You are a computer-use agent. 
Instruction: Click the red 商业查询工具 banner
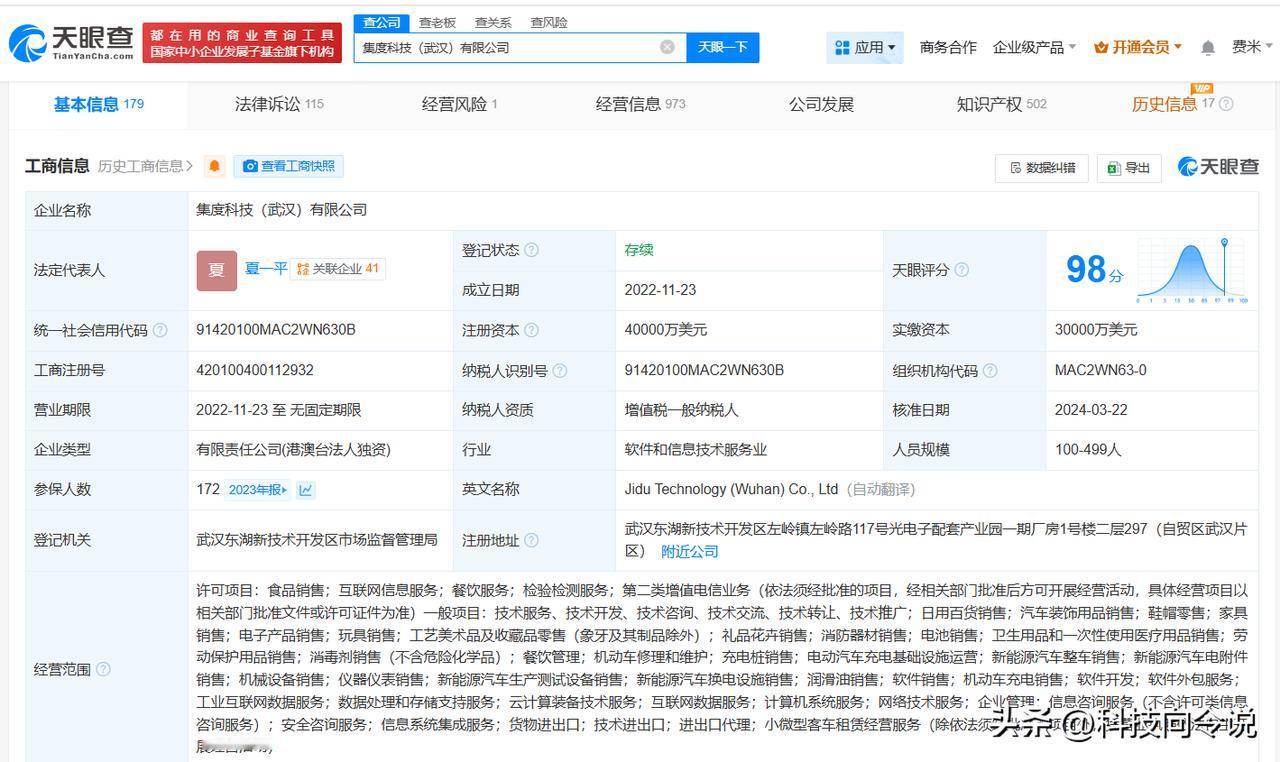242,43
